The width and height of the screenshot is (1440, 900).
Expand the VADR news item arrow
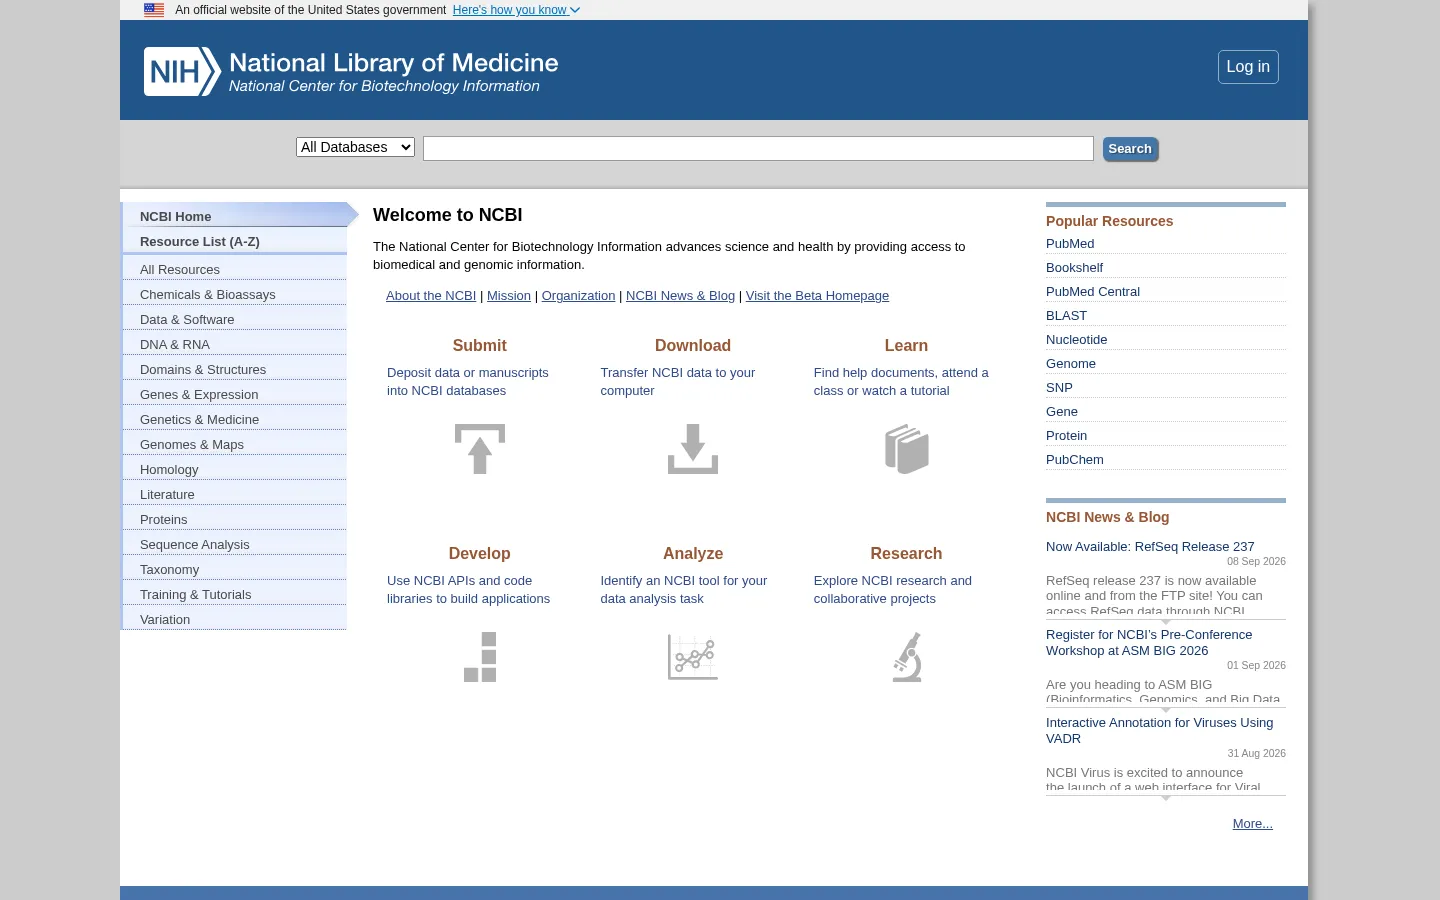pos(1166,798)
